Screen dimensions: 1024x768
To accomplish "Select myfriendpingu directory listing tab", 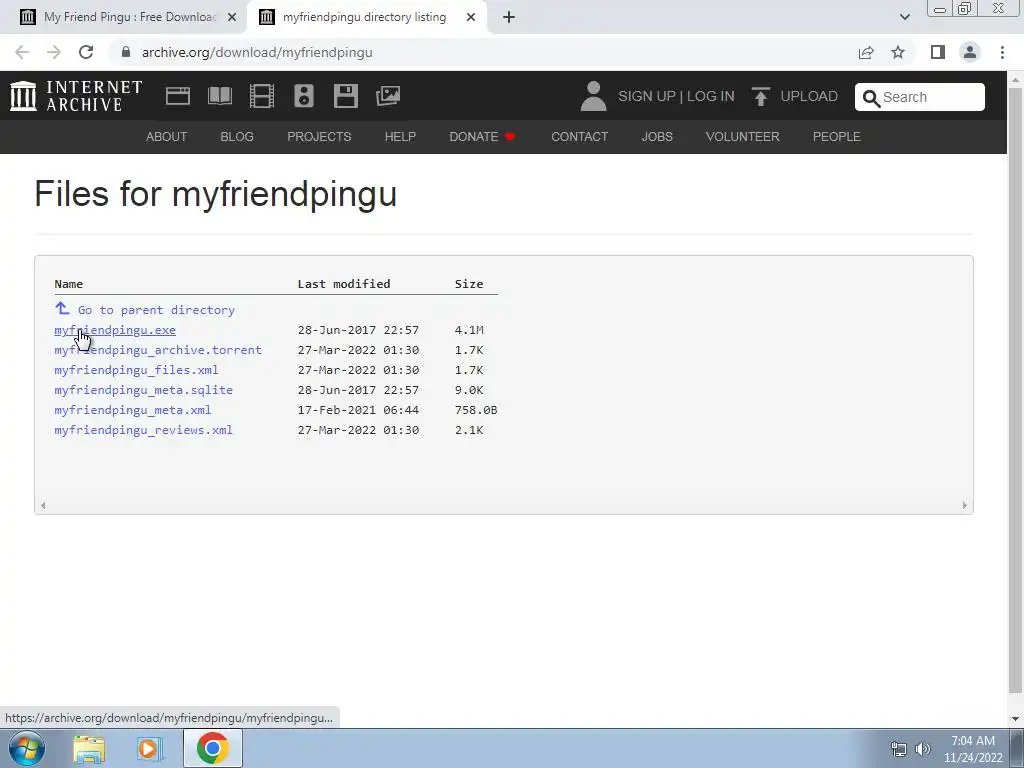I will pos(364,18).
